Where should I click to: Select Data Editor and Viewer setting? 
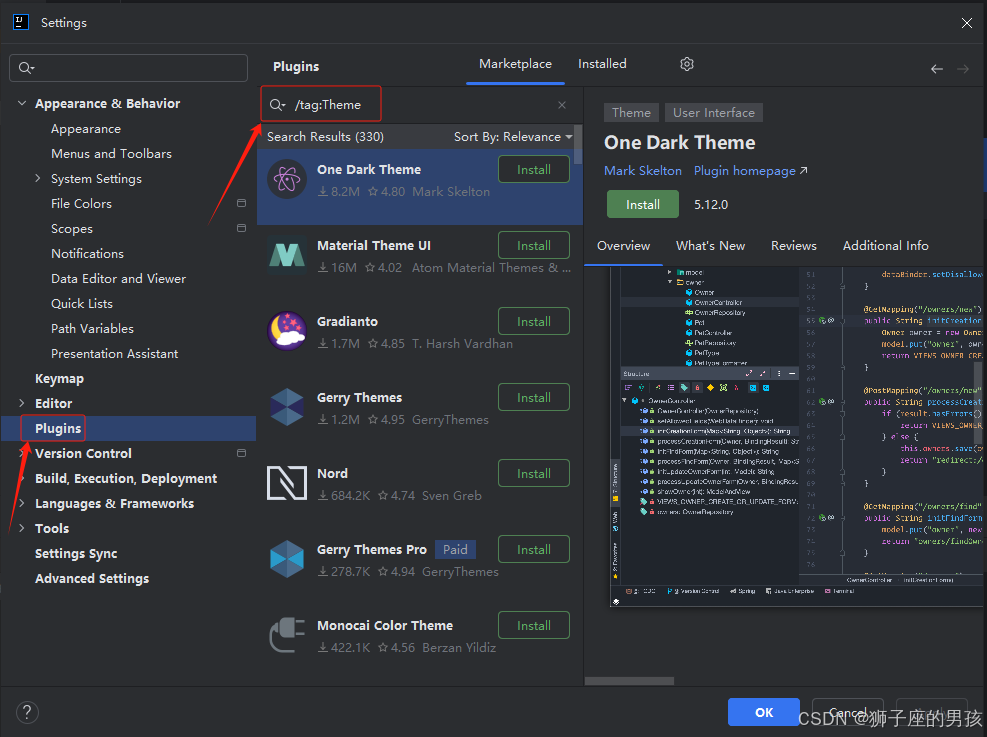pyautogui.click(x=118, y=279)
